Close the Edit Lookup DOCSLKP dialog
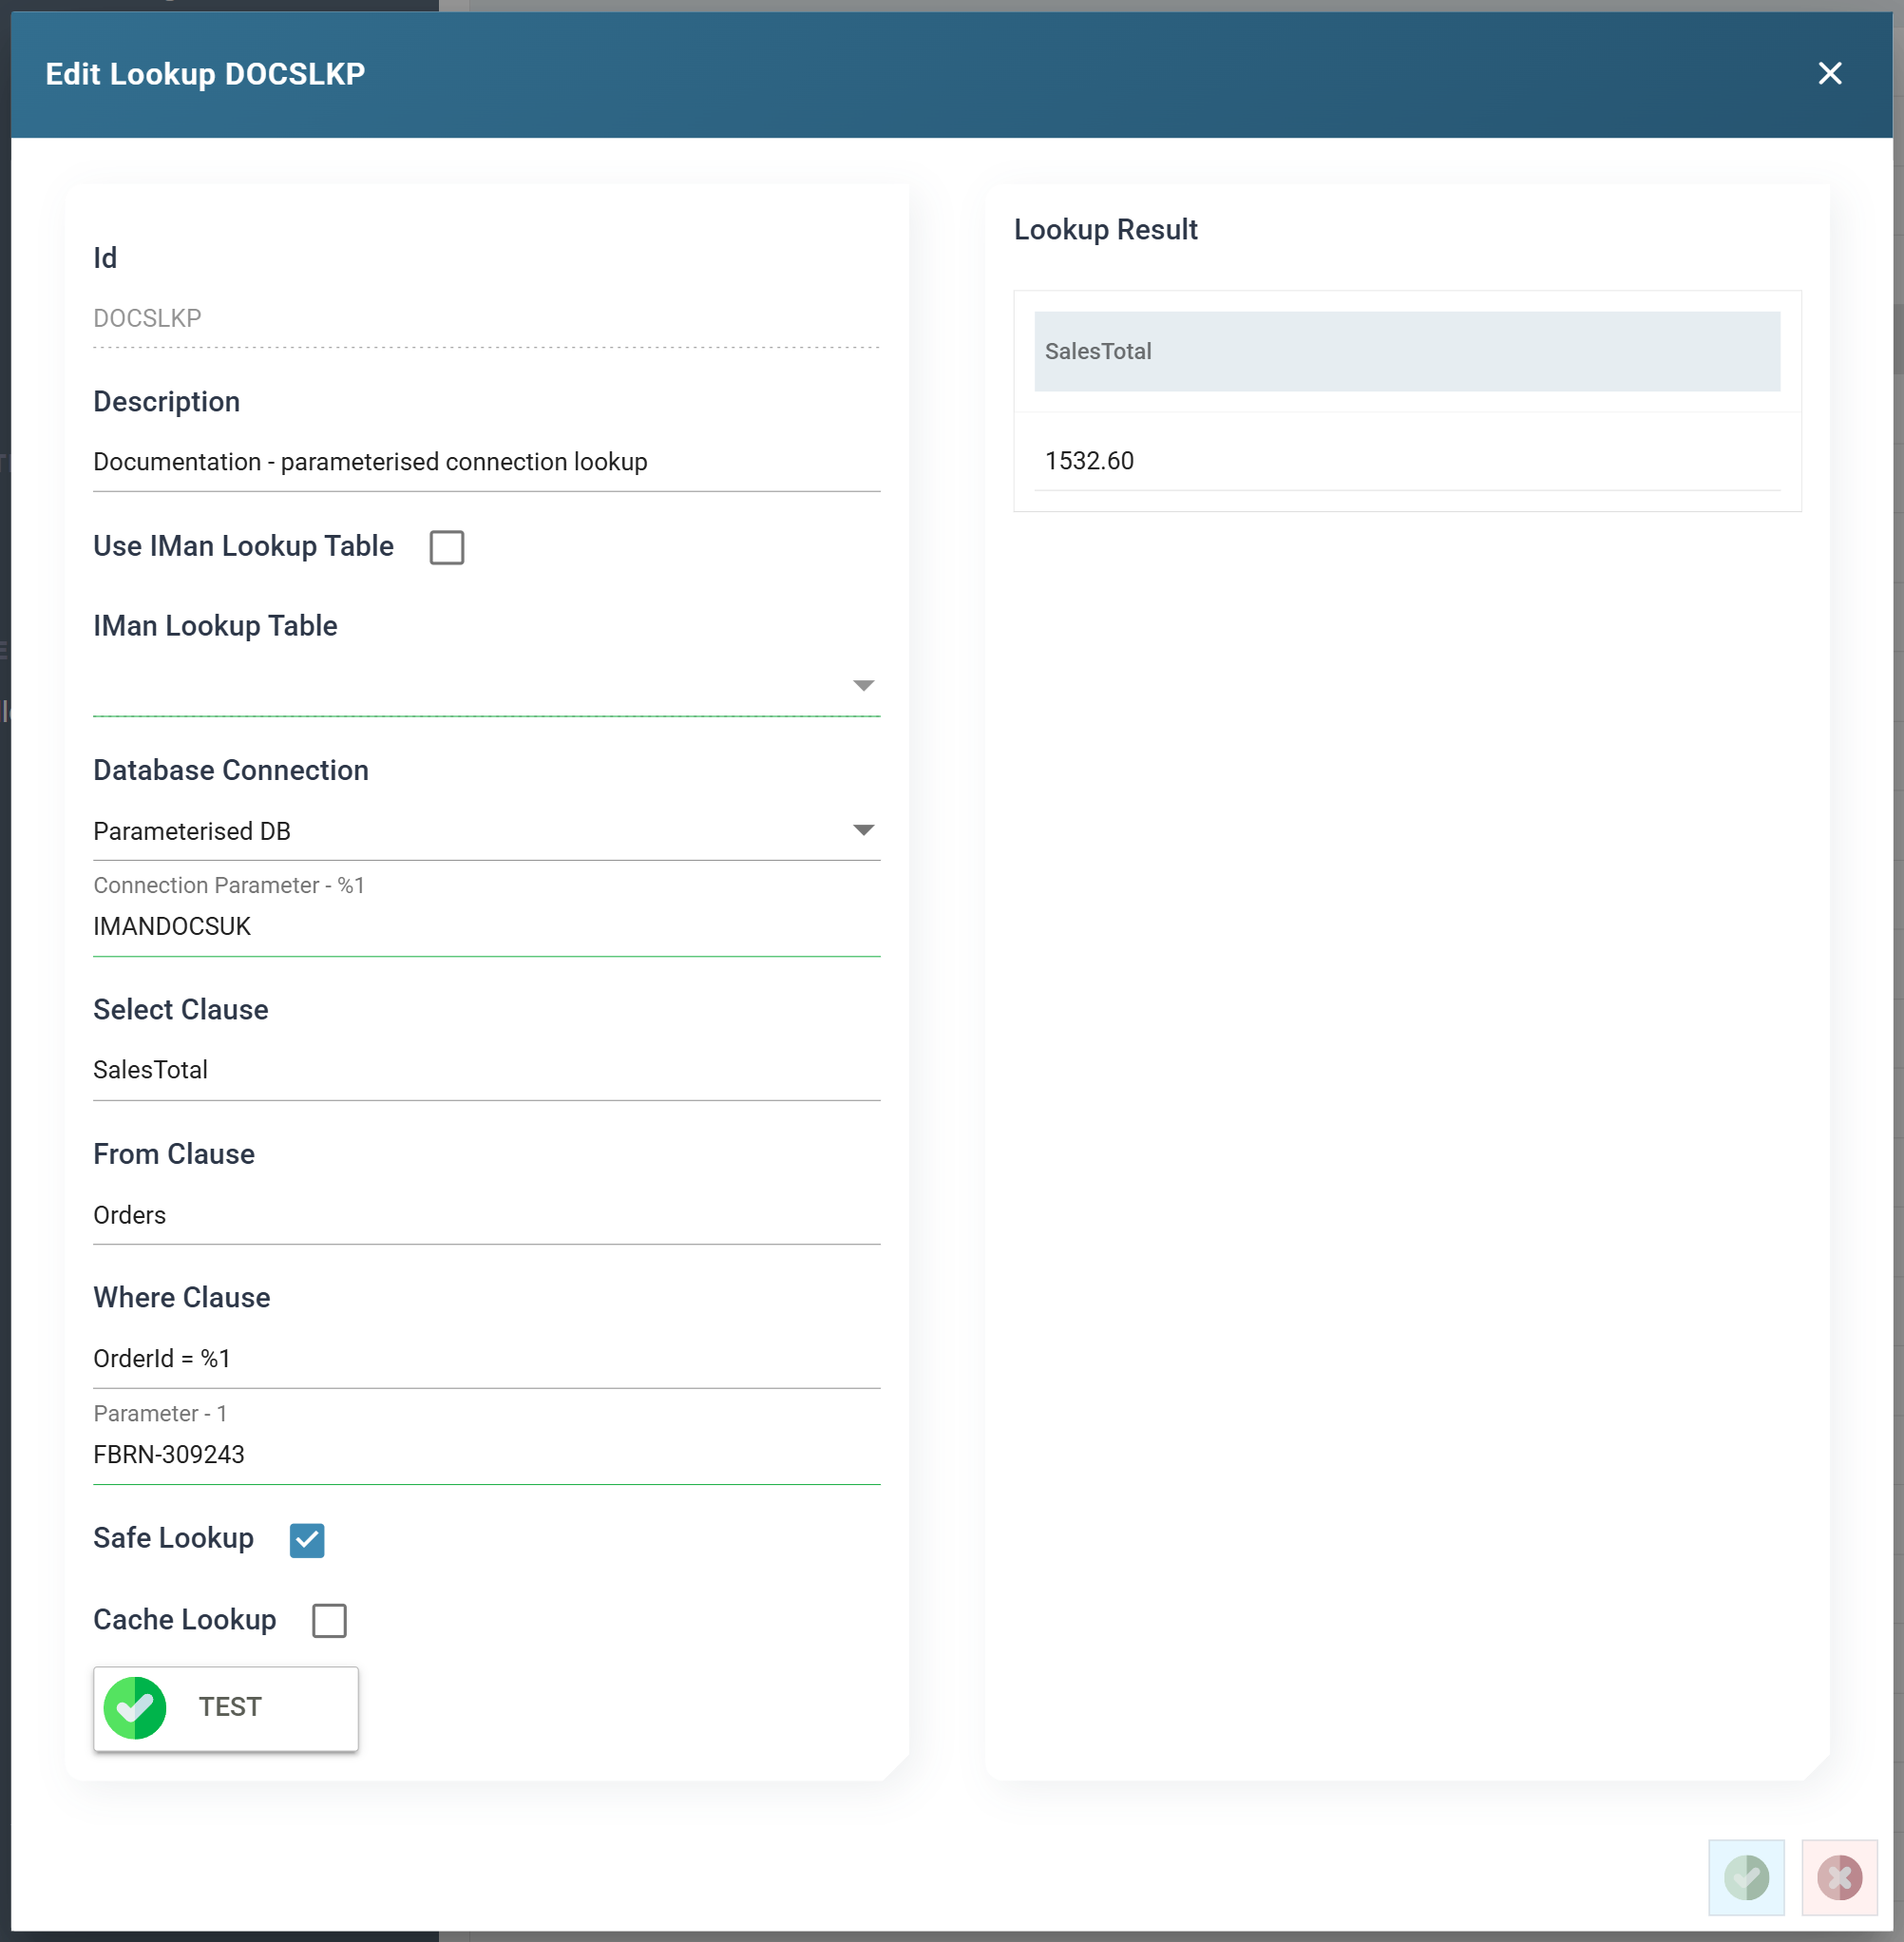 [1829, 74]
